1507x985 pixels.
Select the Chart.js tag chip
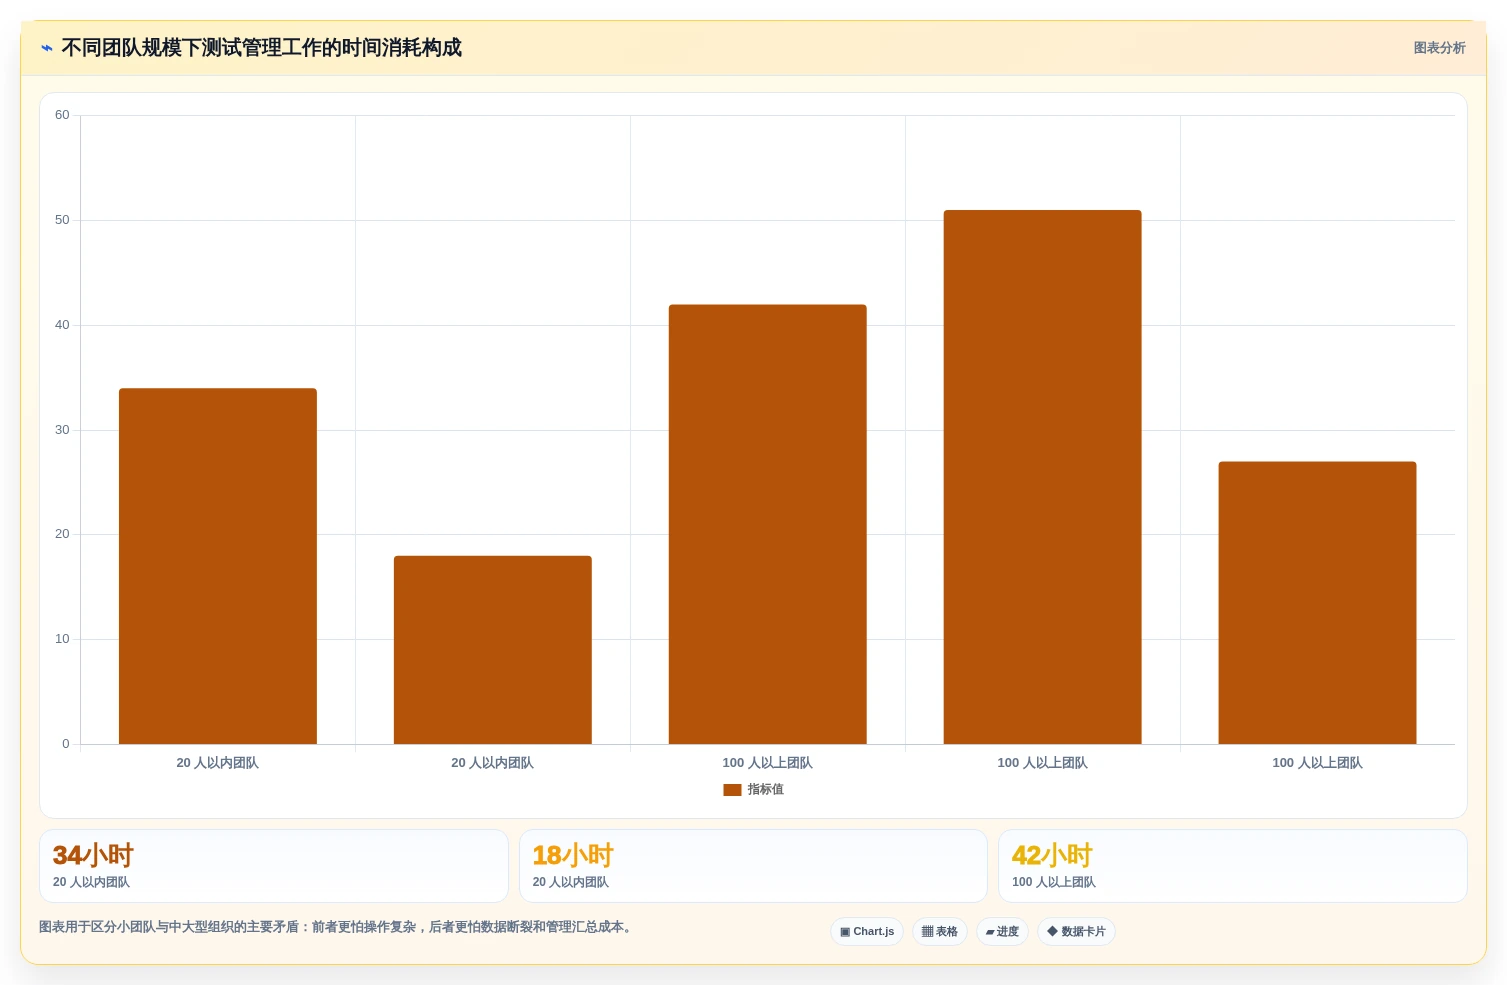point(867,932)
